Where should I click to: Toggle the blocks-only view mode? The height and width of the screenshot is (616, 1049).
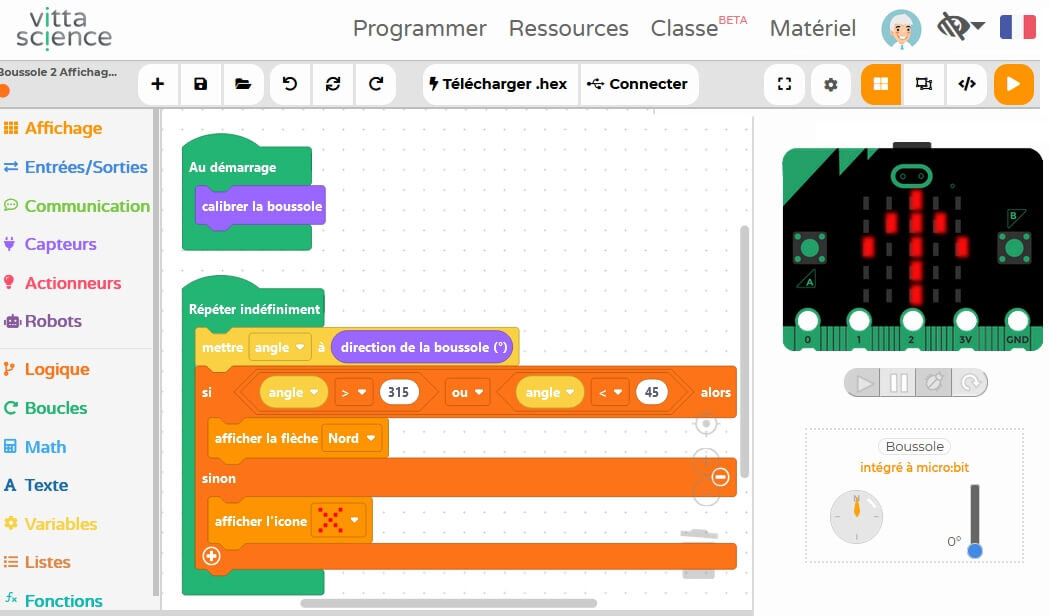pyautogui.click(x=880, y=85)
